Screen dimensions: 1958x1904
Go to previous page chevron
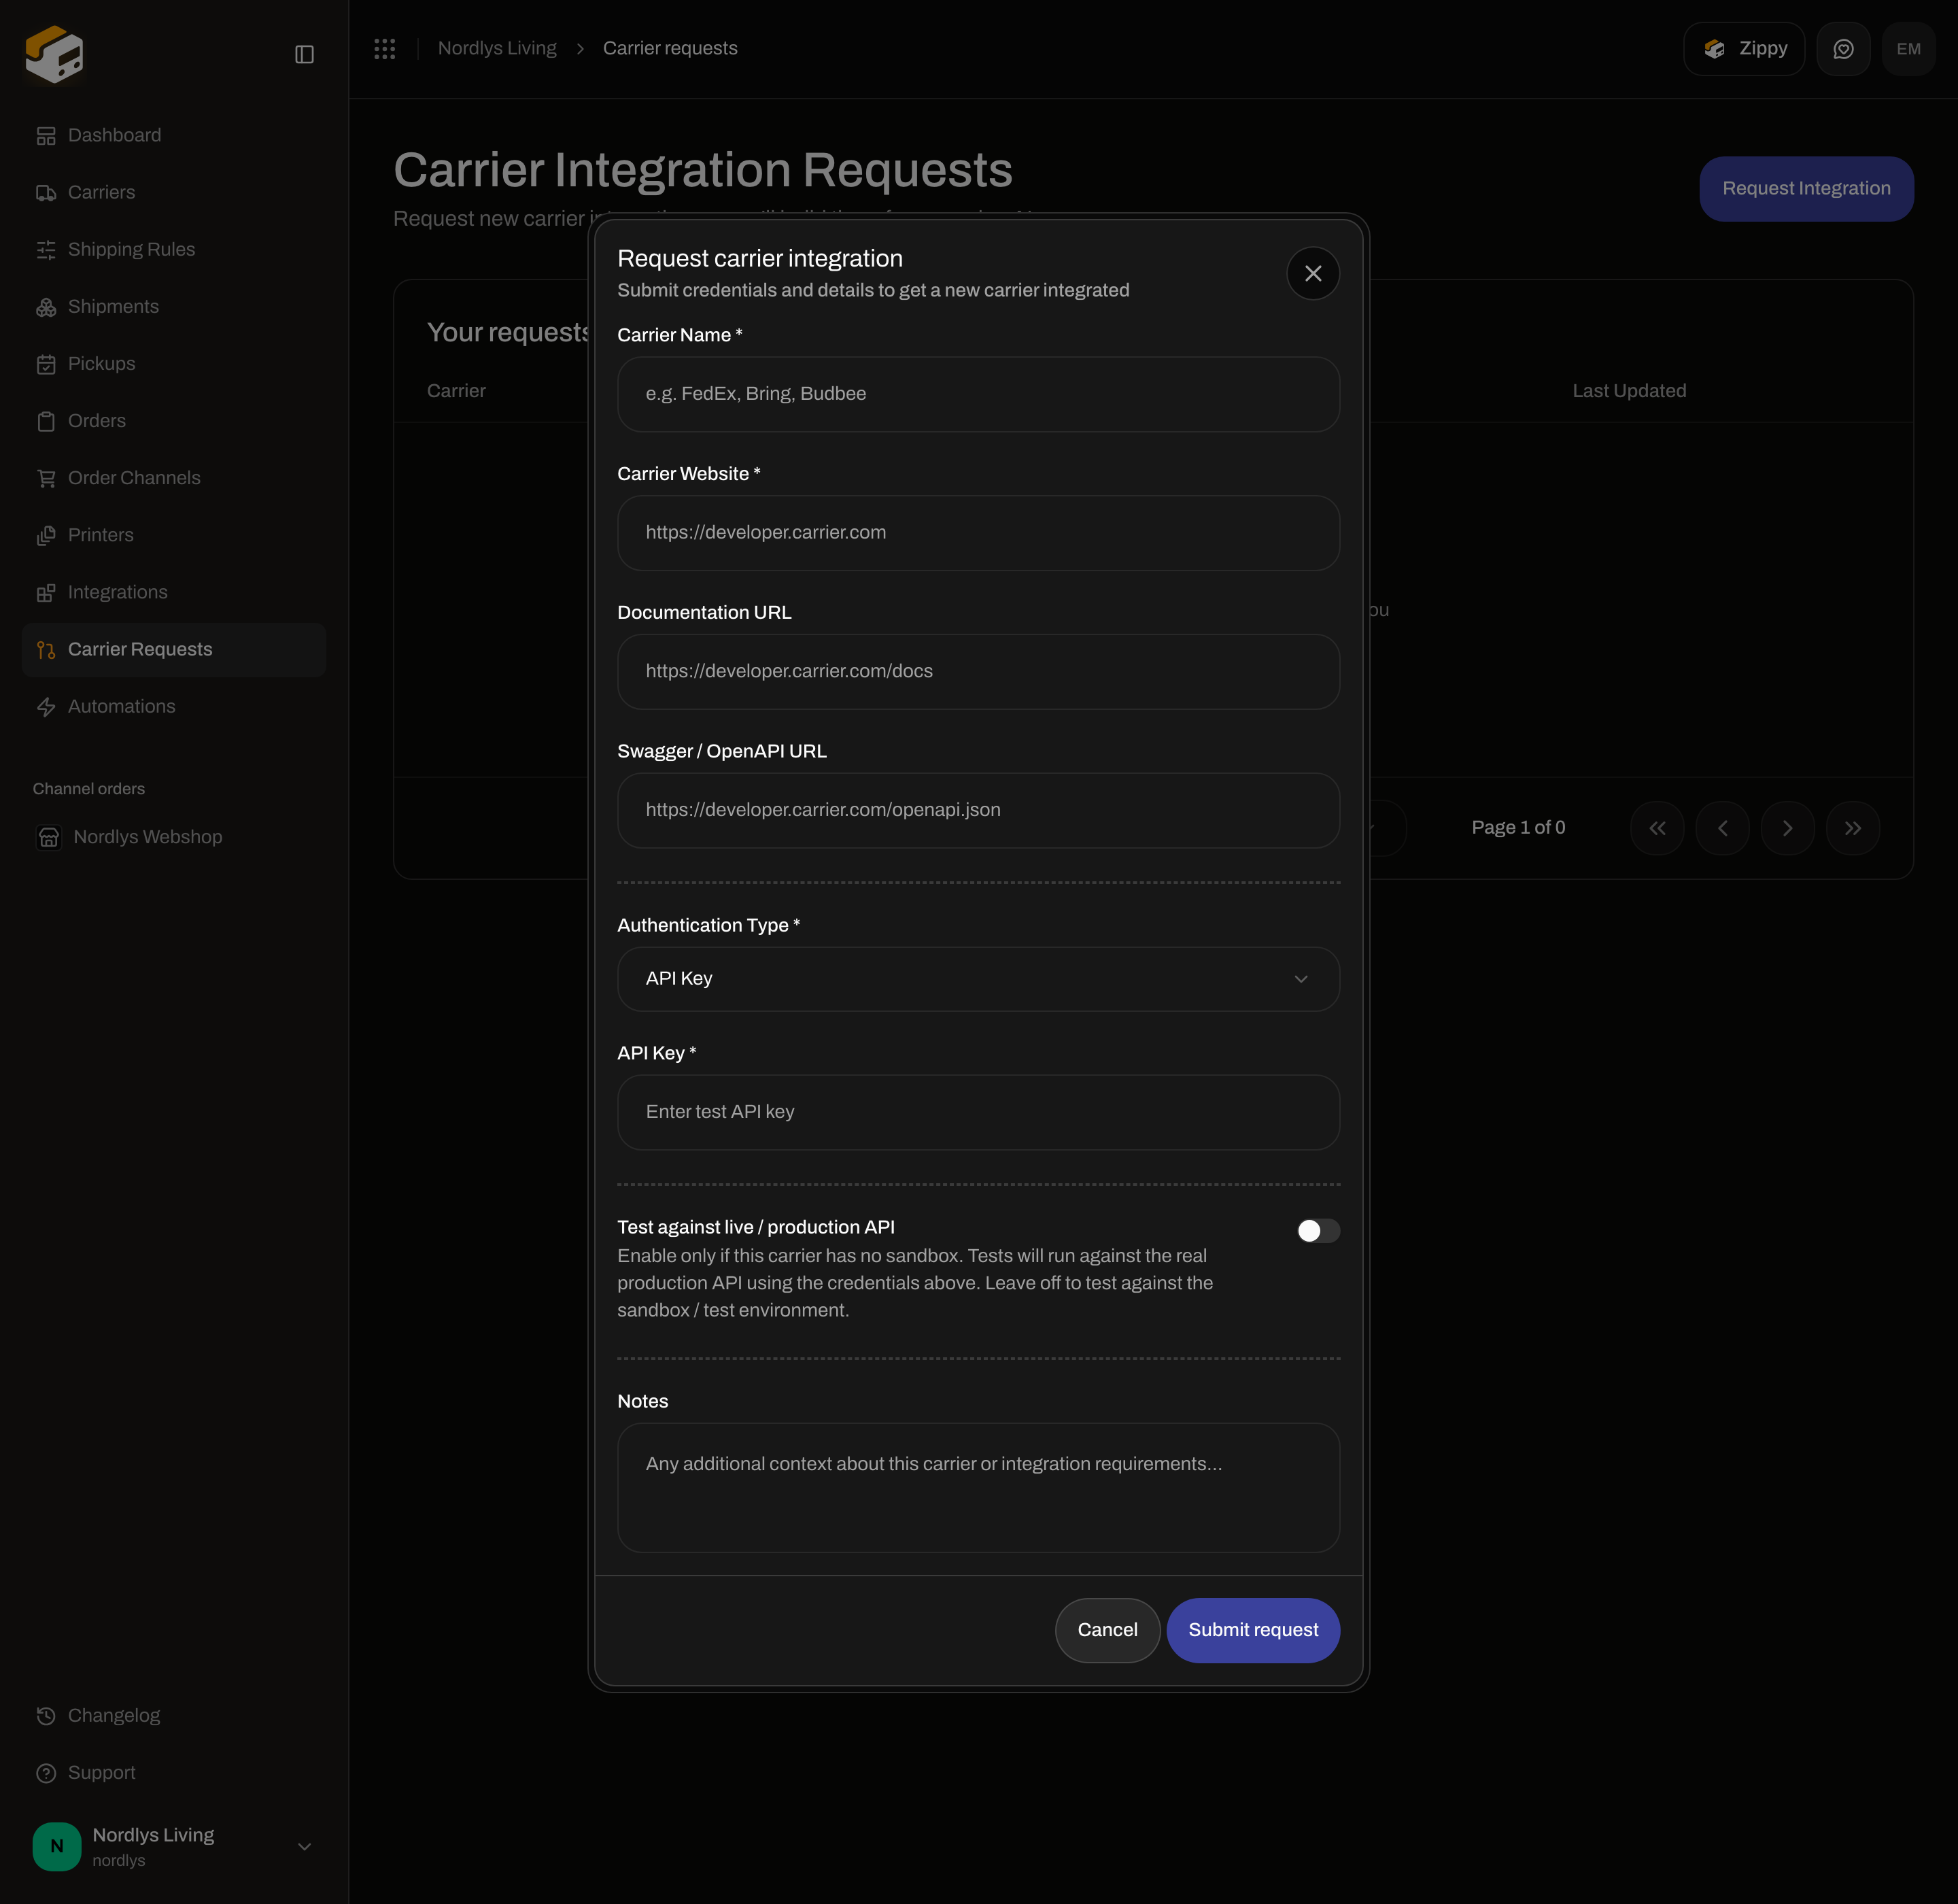tap(1722, 828)
